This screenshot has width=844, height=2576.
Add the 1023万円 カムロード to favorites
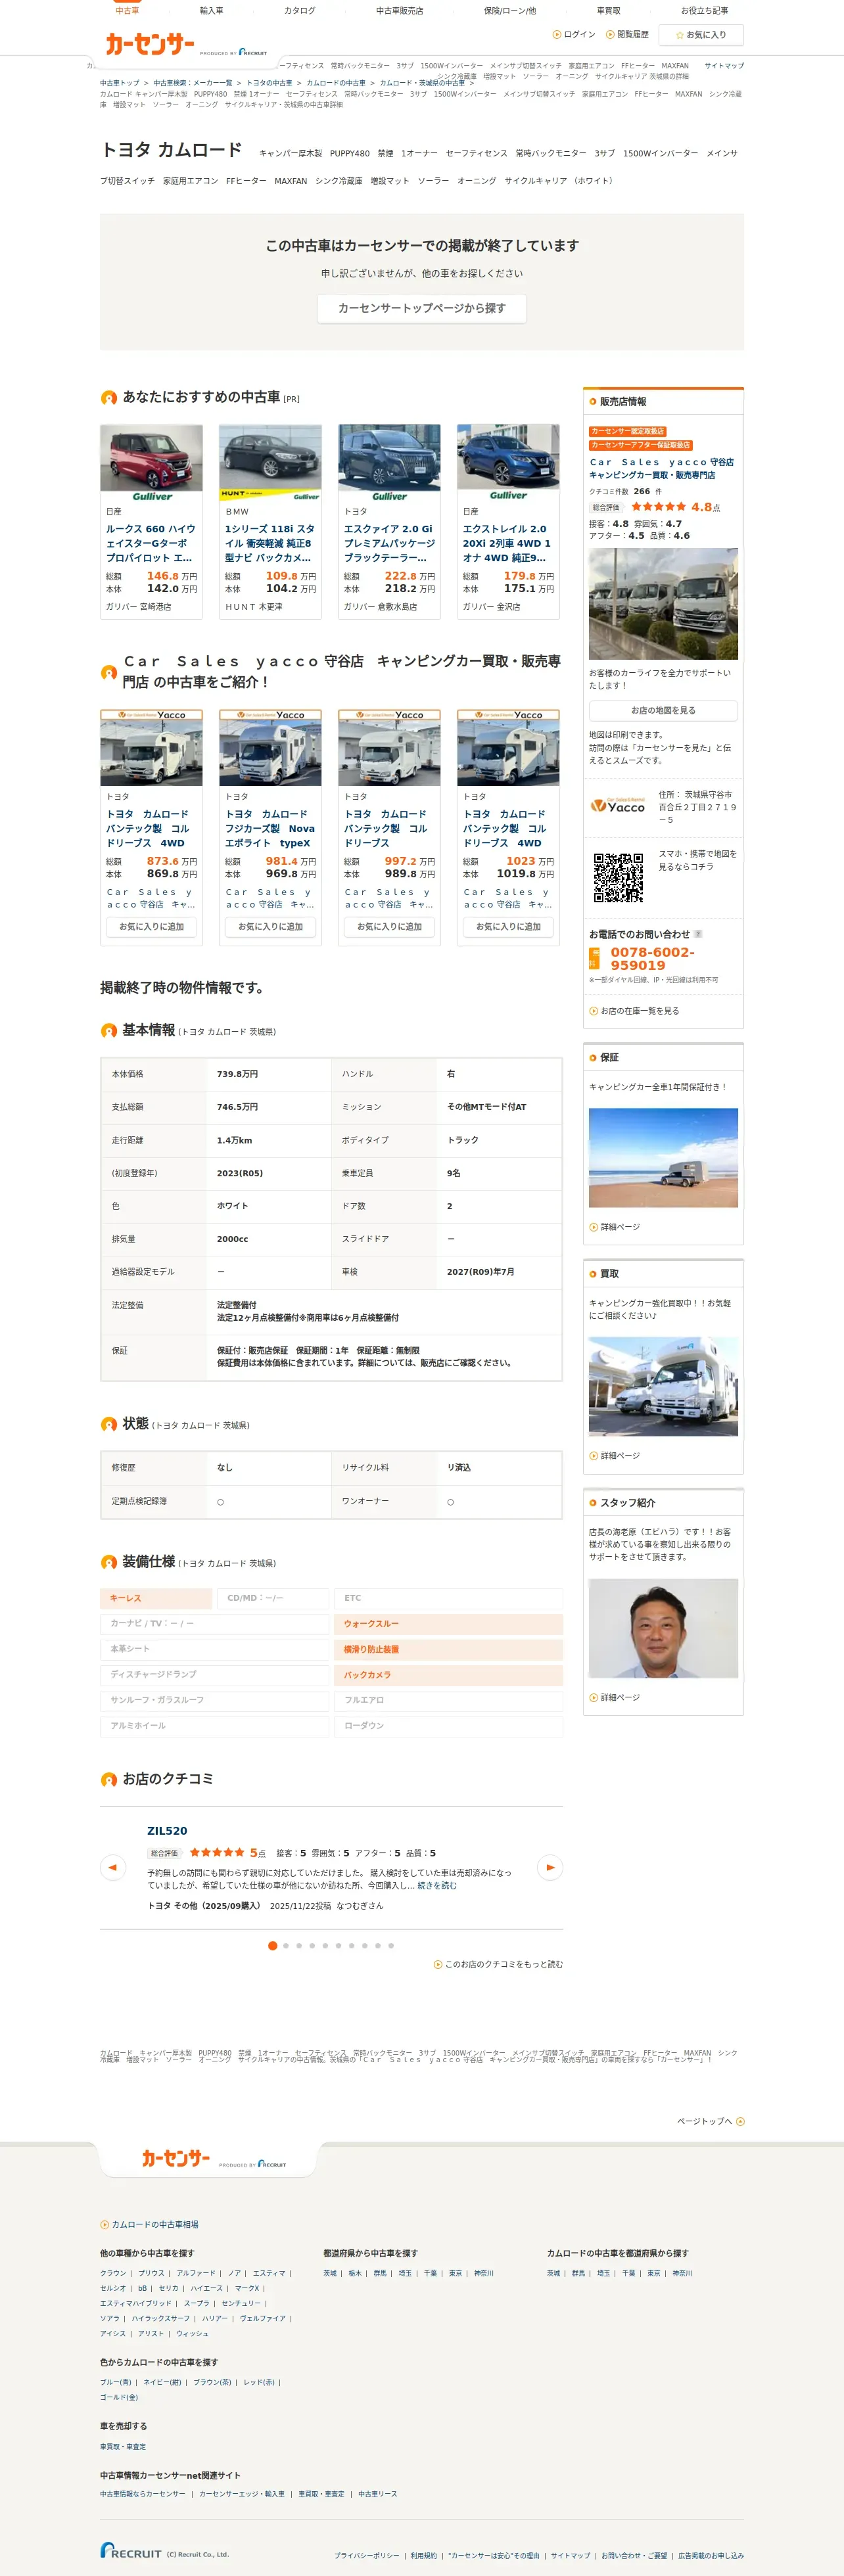(508, 926)
